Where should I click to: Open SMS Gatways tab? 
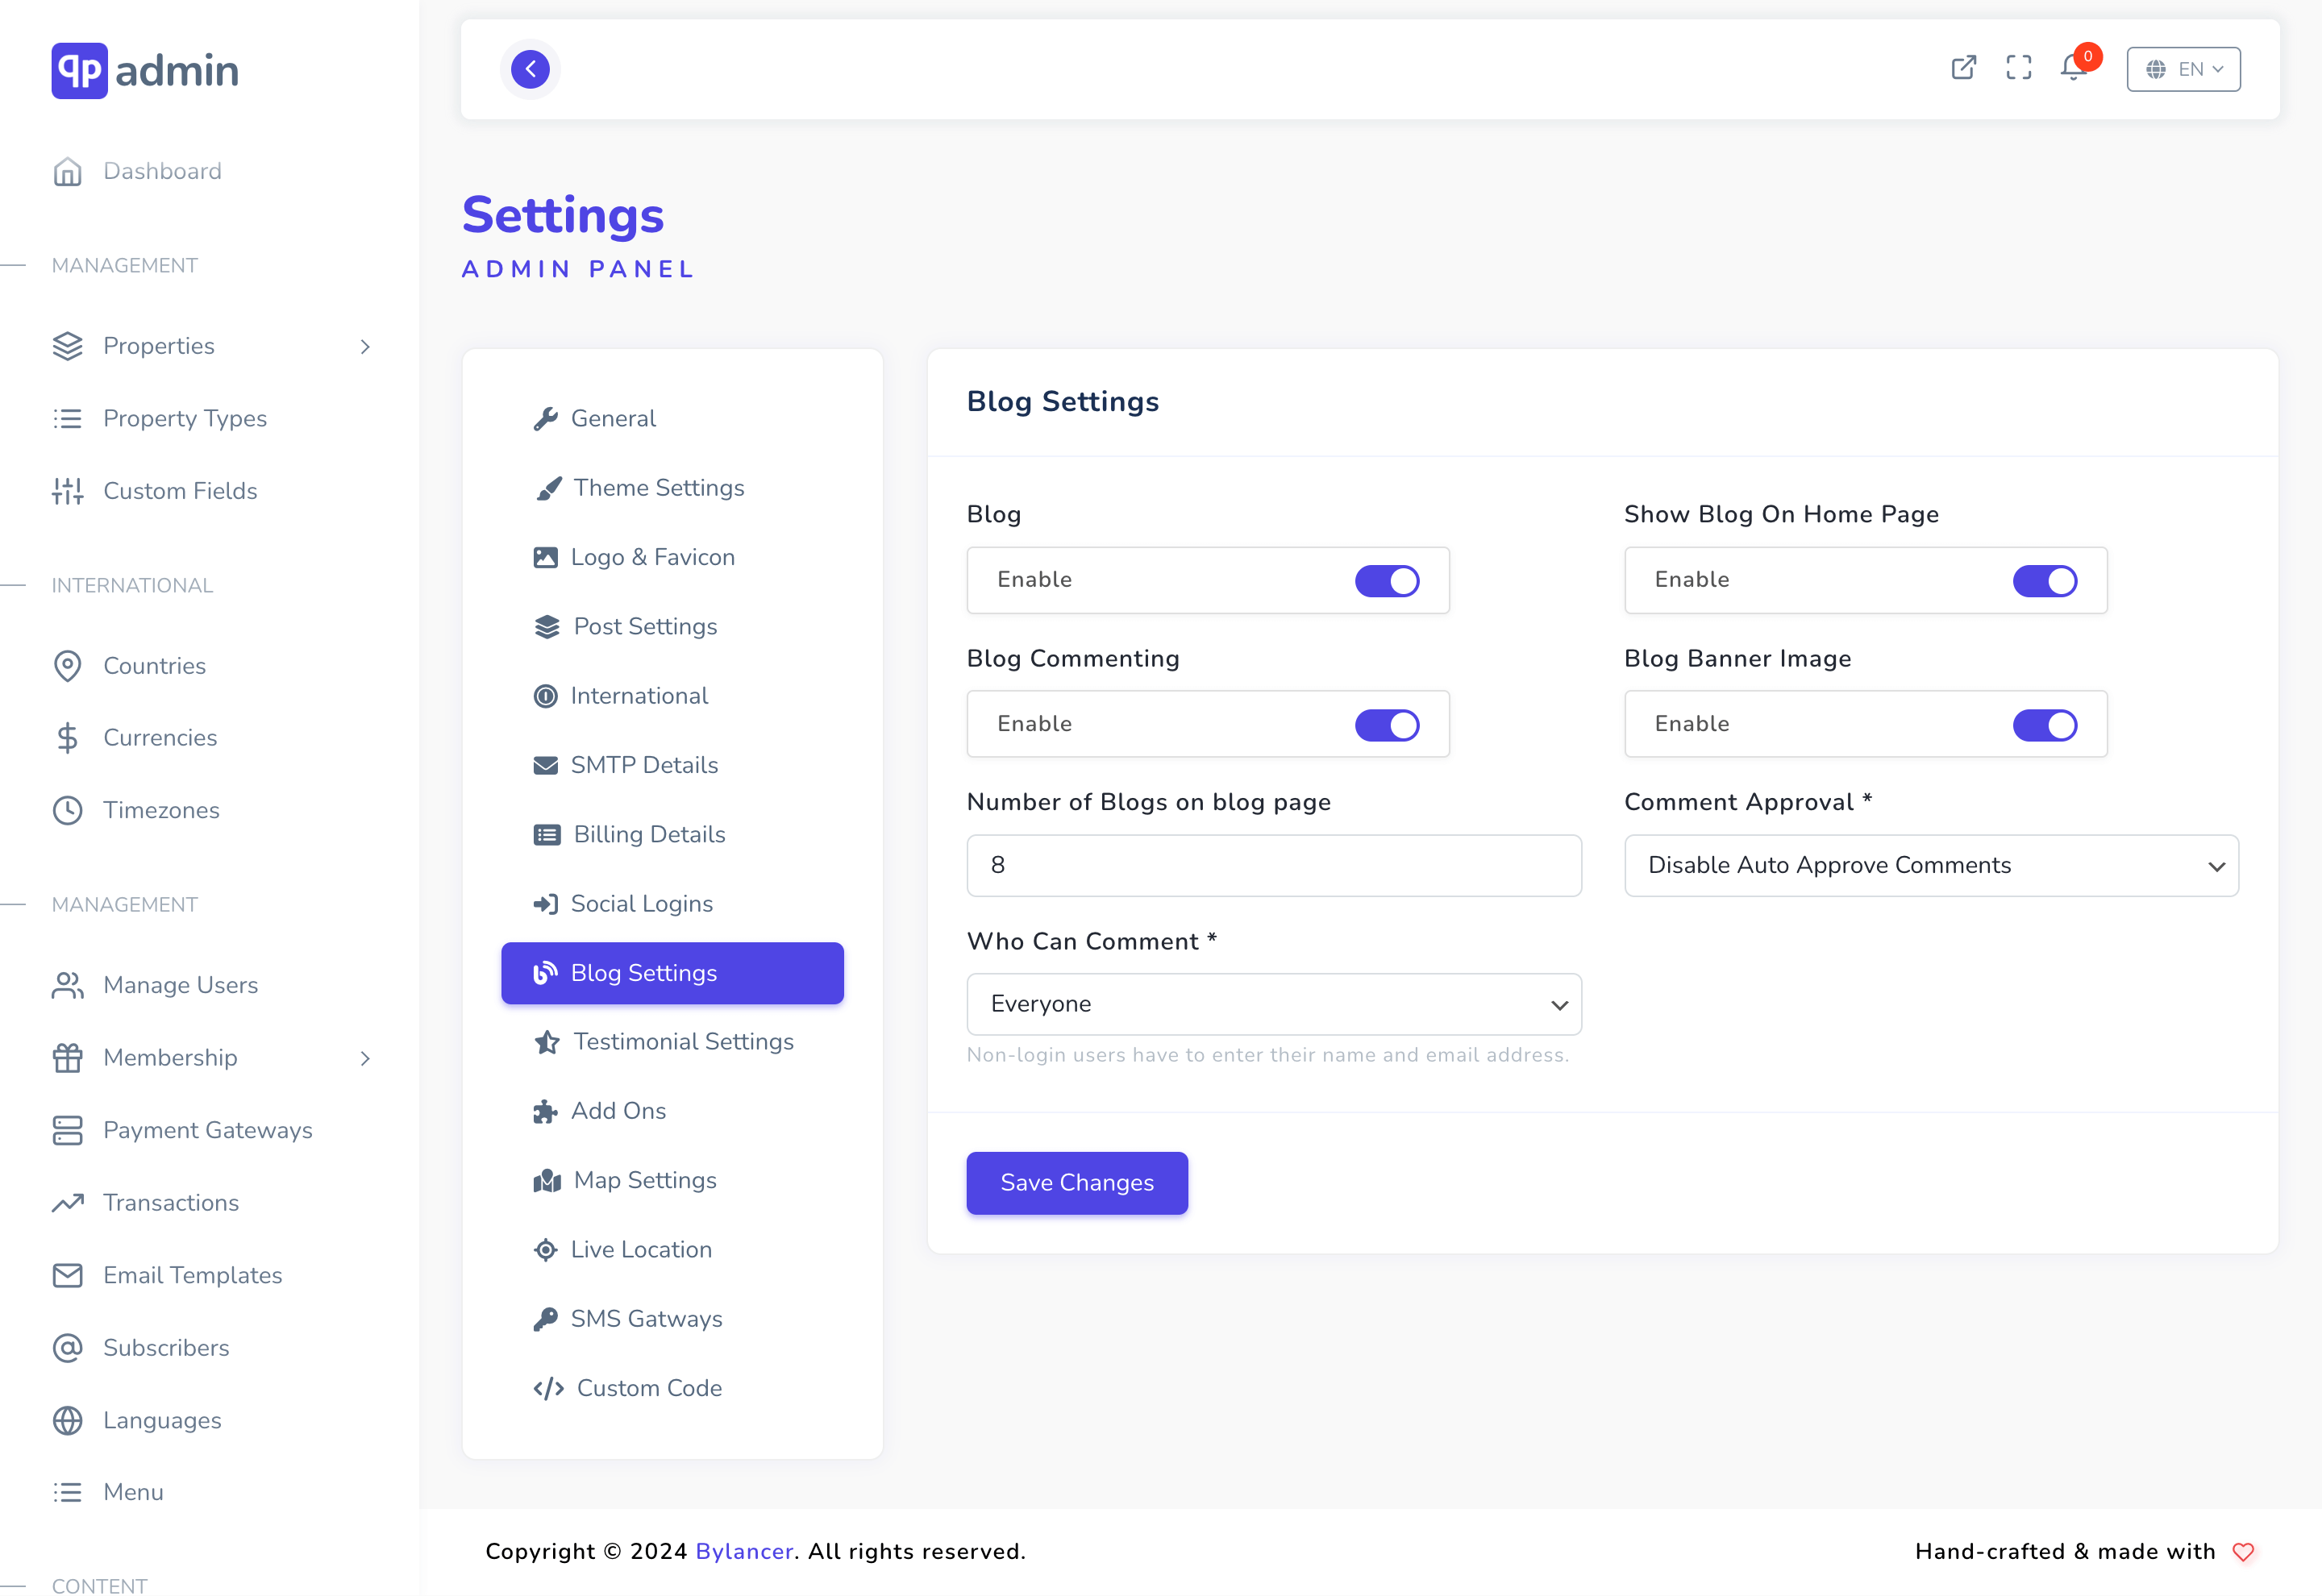pos(672,1319)
